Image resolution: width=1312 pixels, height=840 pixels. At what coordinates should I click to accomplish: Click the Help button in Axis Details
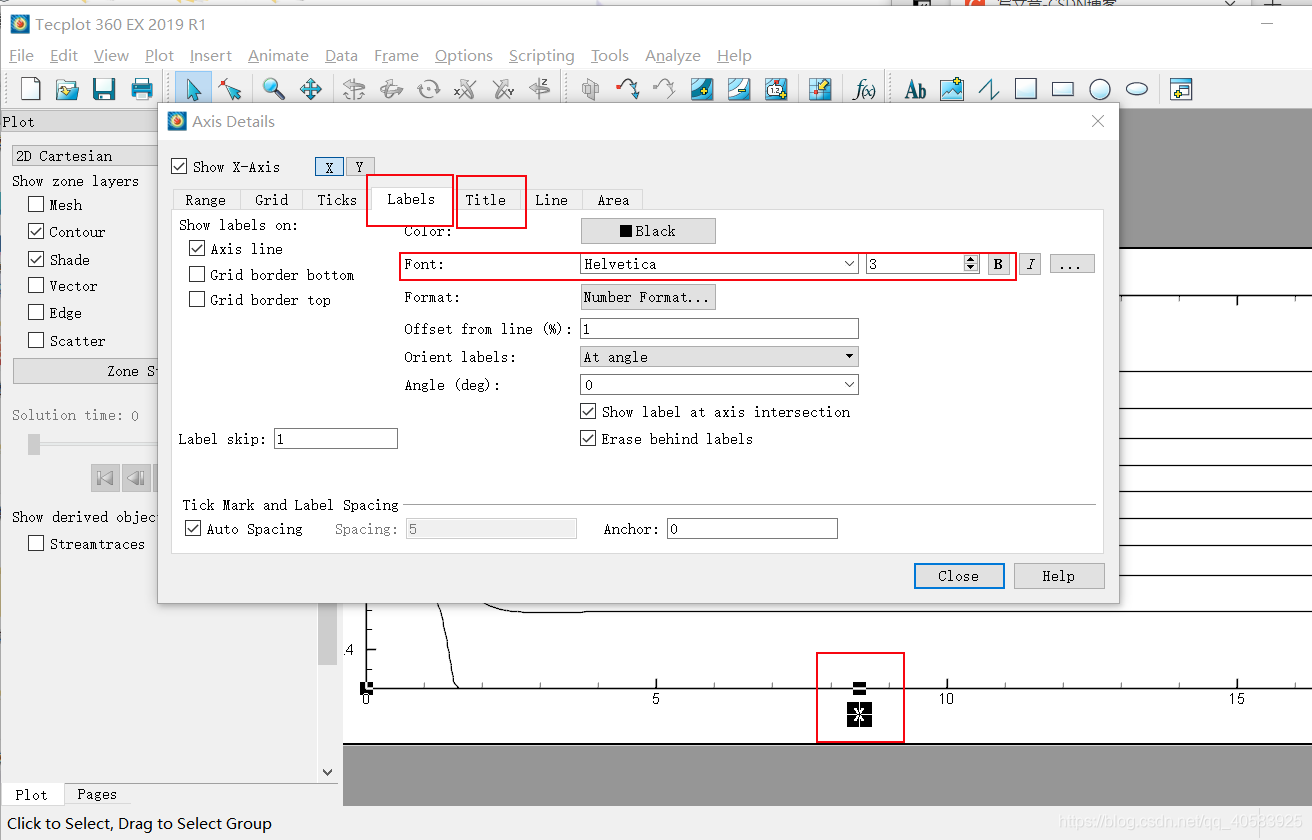[1059, 575]
